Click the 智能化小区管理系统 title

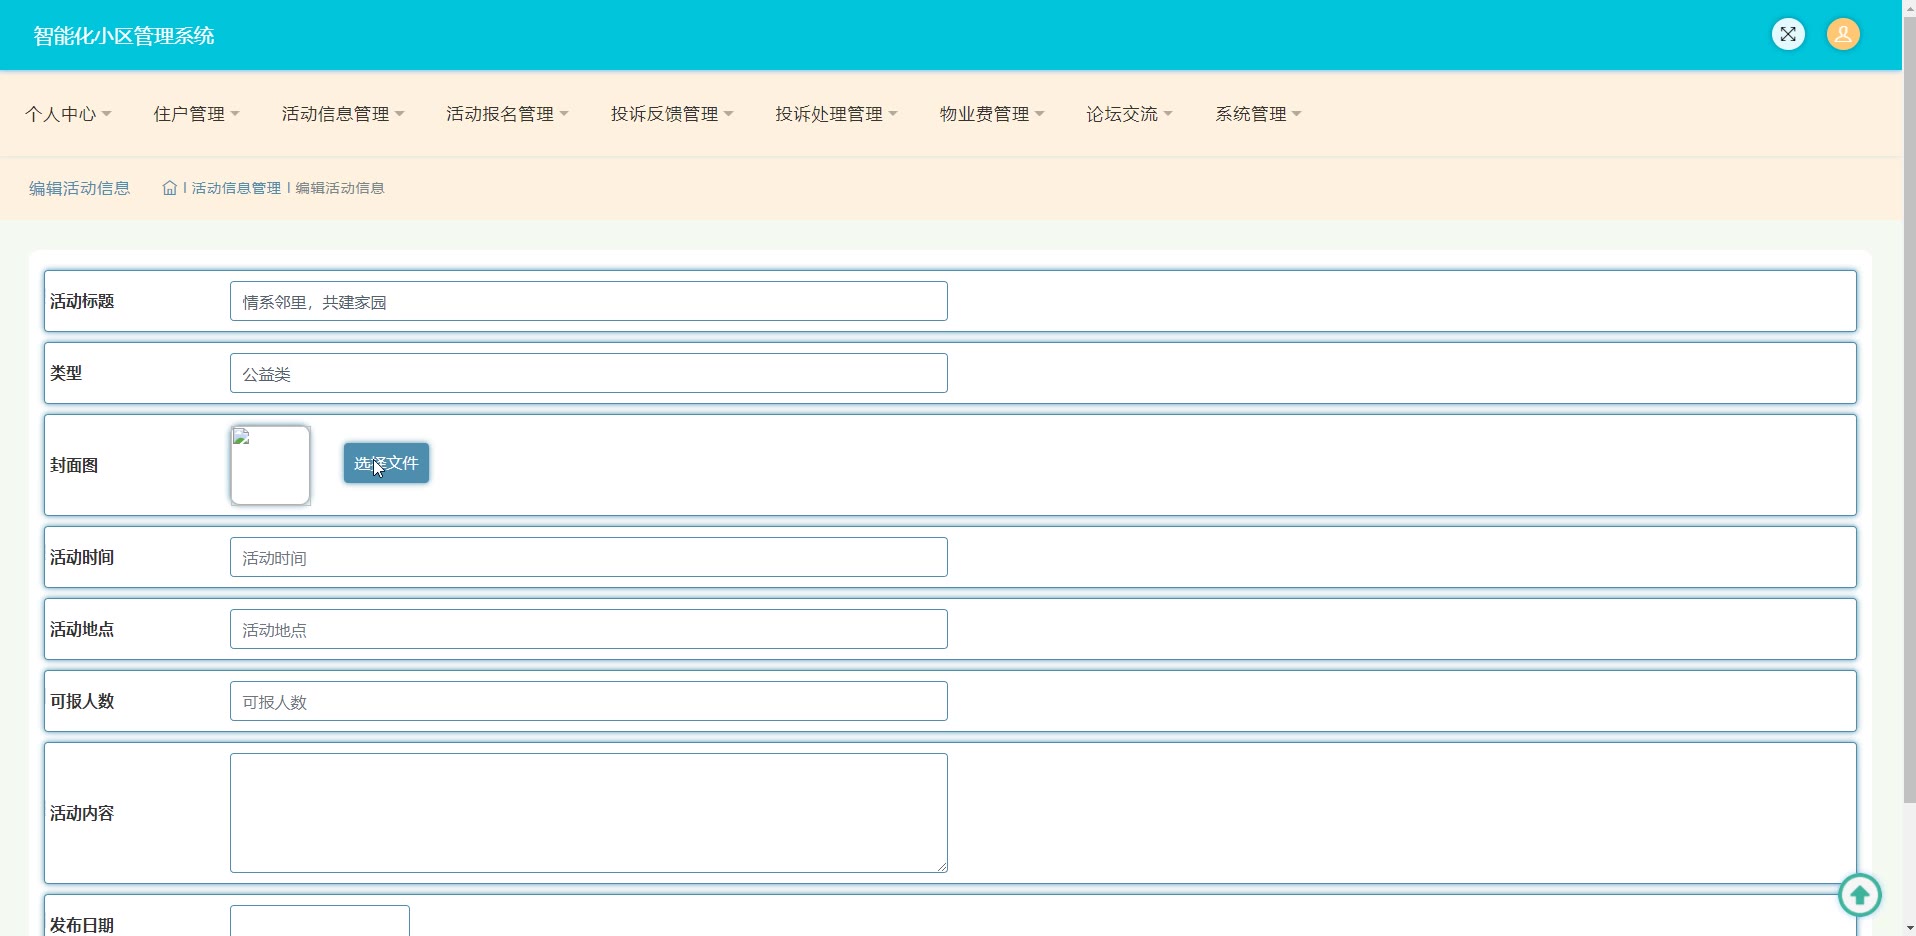tap(124, 36)
